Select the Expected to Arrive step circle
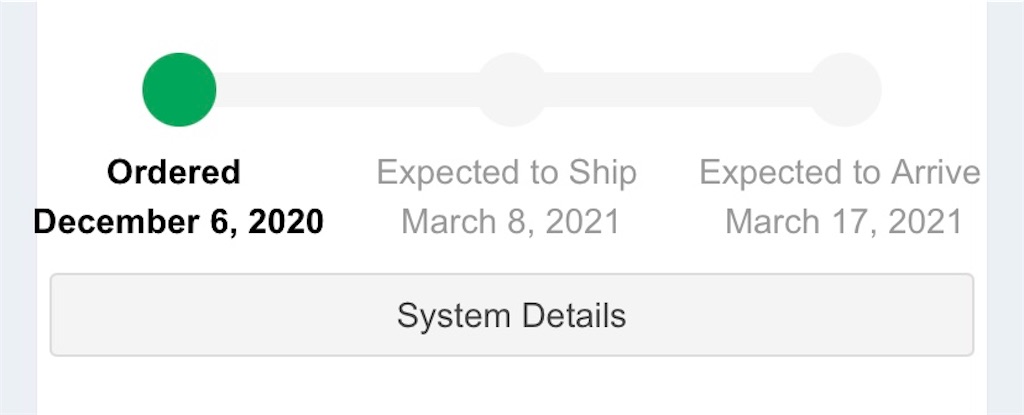The image size is (1024, 415). point(845,90)
